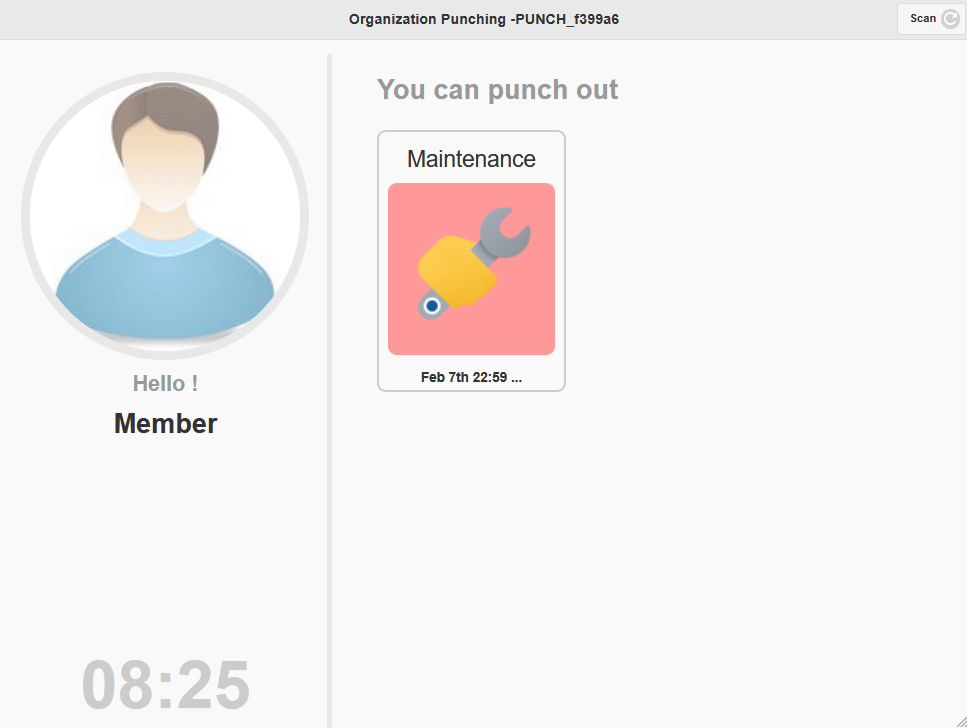Click the Organization Punching window title
967x728 pixels.
coord(484,19)
